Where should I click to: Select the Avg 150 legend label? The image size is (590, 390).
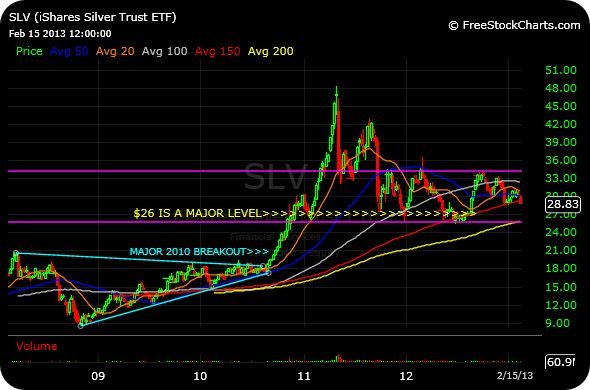[217, 51]
